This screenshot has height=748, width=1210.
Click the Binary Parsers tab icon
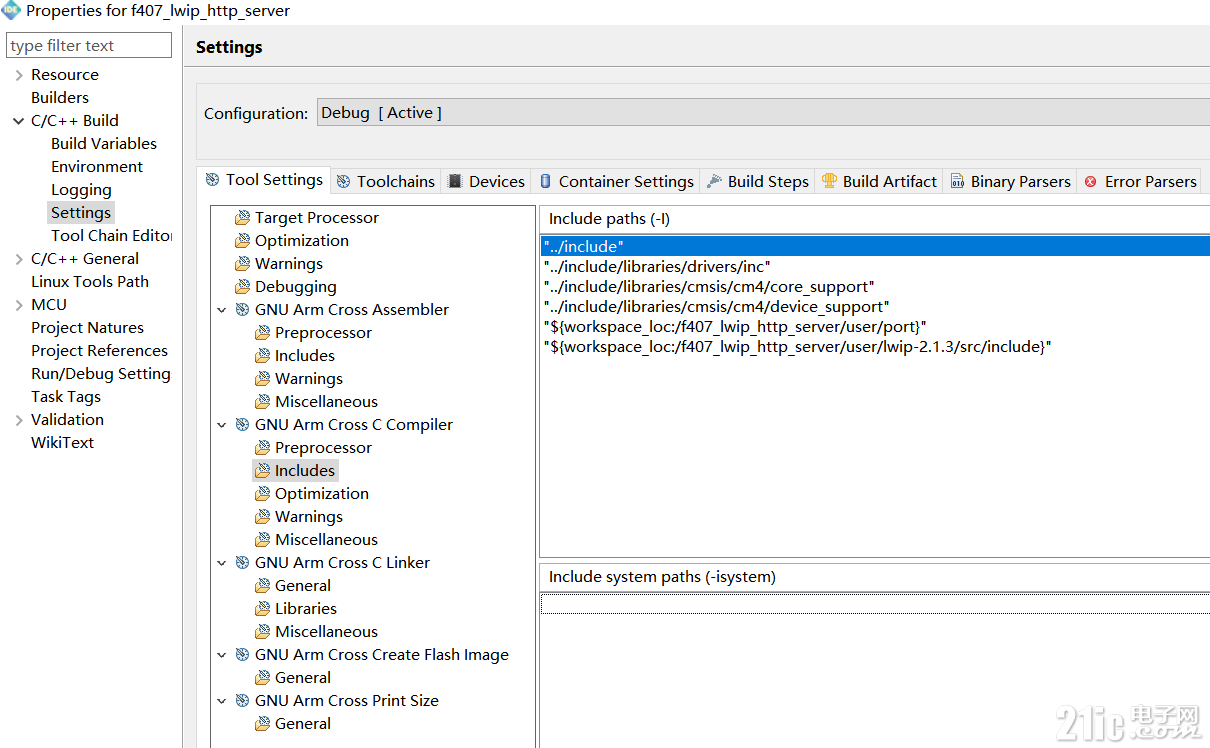point(957,182)
